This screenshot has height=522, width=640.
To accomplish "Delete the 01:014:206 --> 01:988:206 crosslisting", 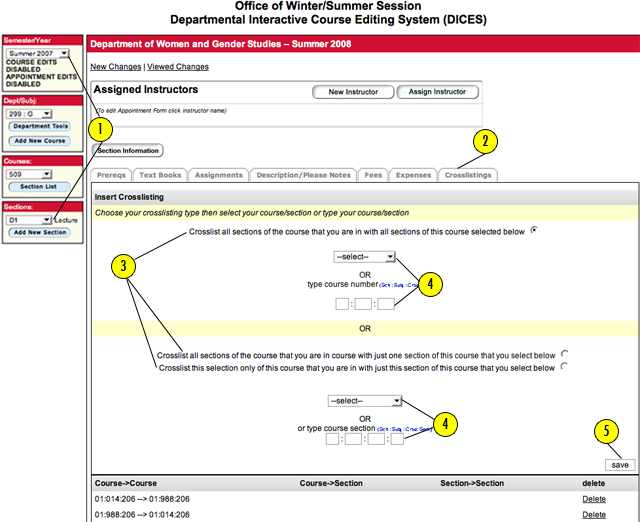I will 594,499.
